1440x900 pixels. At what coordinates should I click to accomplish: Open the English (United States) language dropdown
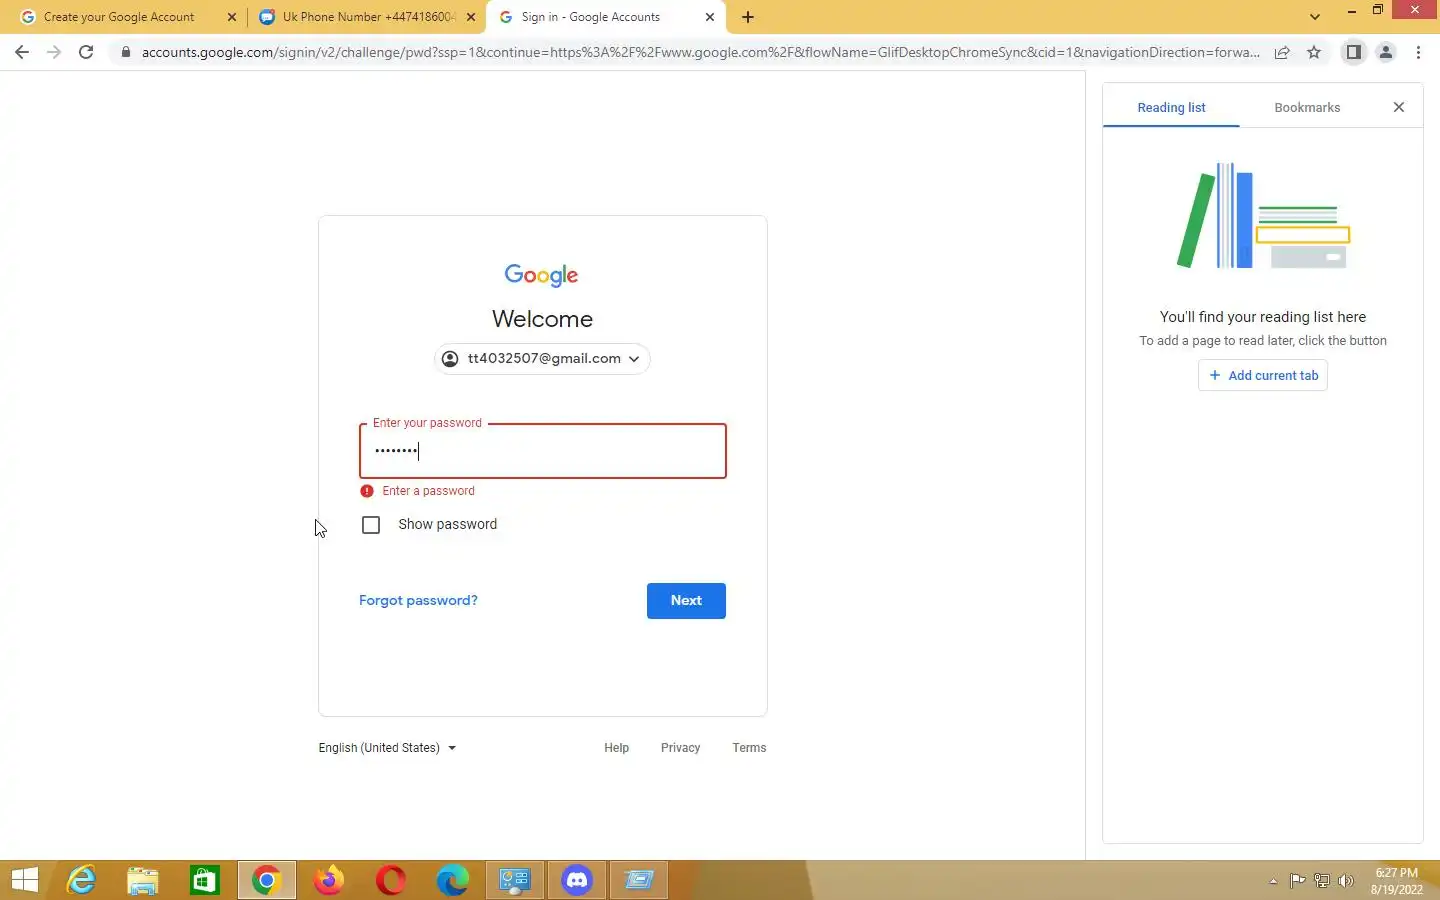[x=387, y=748]
